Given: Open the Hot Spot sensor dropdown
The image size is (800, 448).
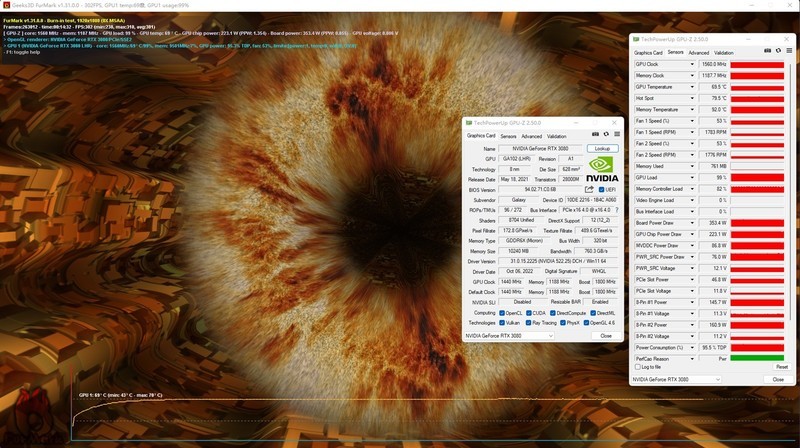Looking at the screenshot, I should [x=692, y=98].
